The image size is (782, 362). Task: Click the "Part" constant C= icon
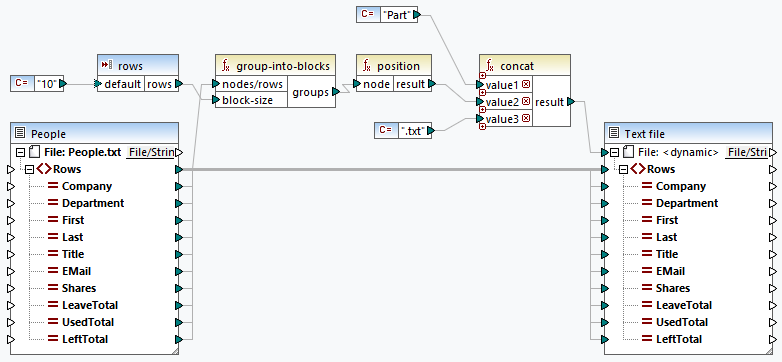click(368, 14)
